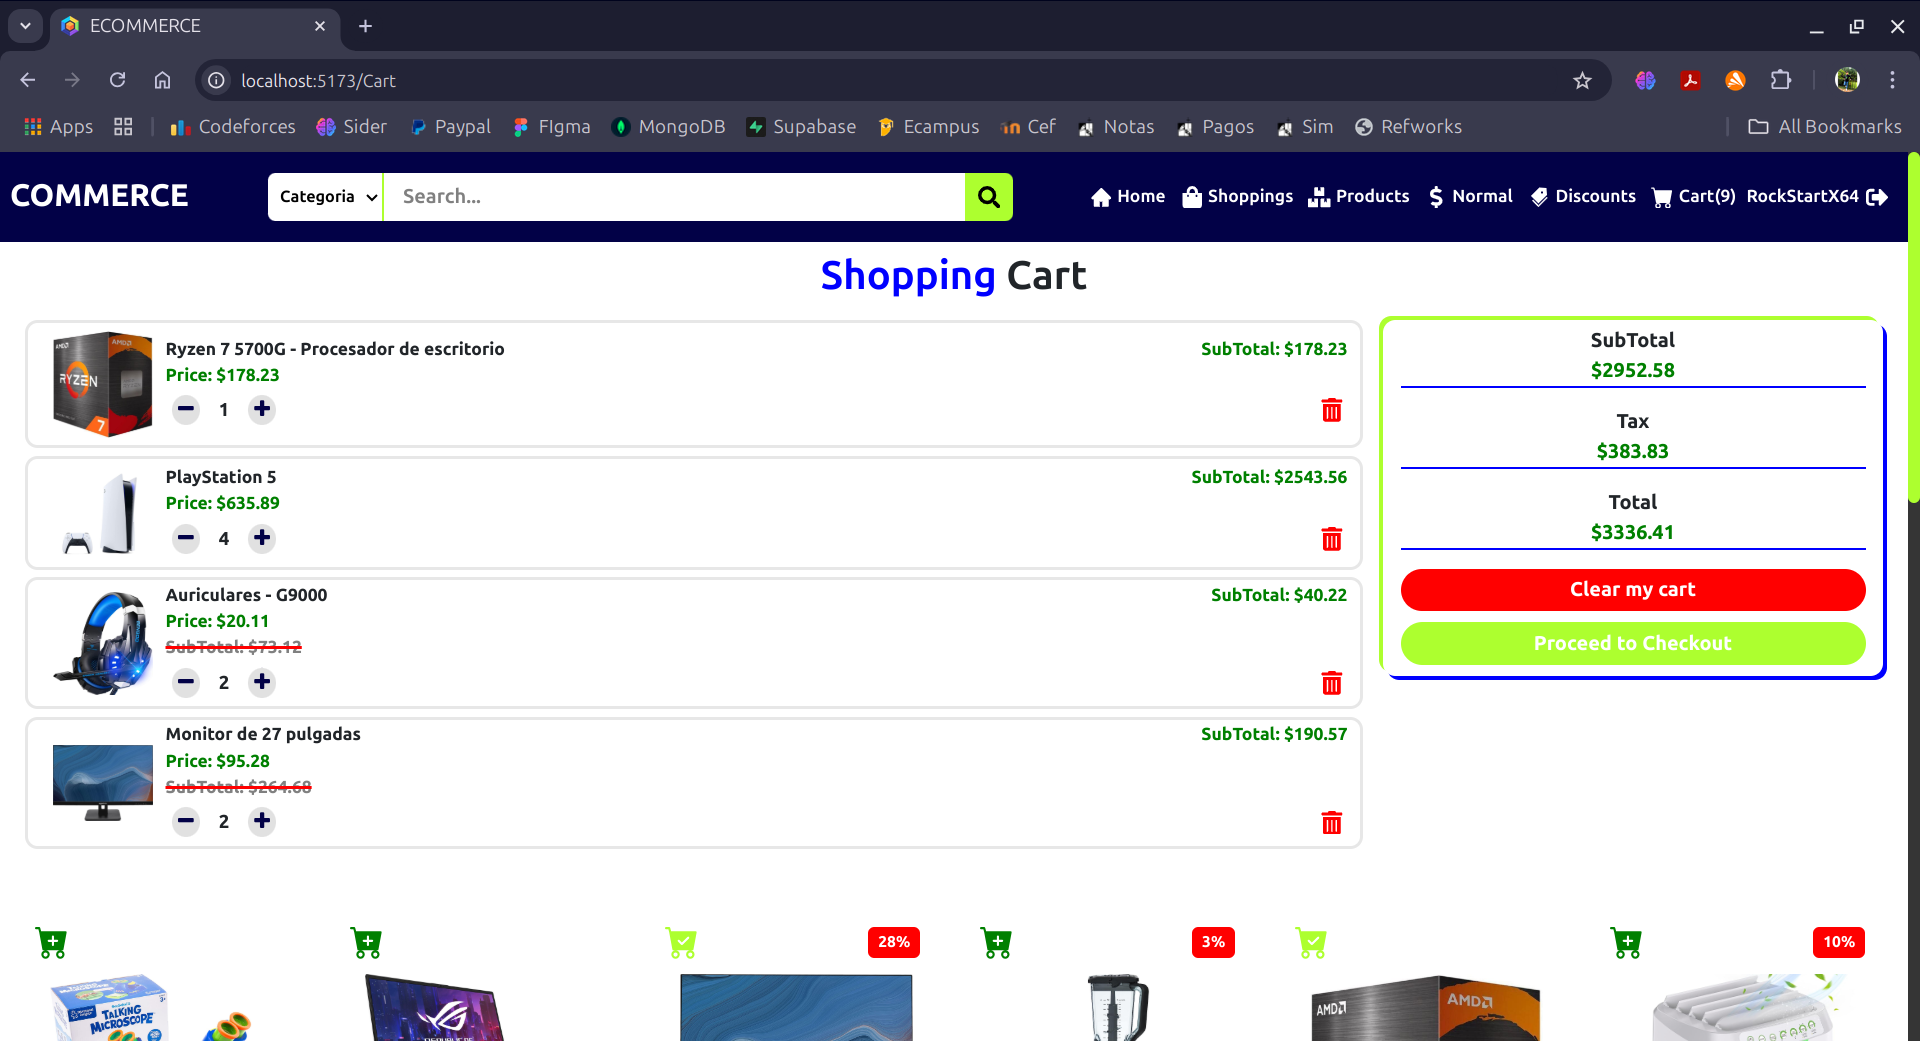The image size is (1920, 1041).
Task: Increase PlayStation 5 quantity with plus
Action: (x=262, y=538)
